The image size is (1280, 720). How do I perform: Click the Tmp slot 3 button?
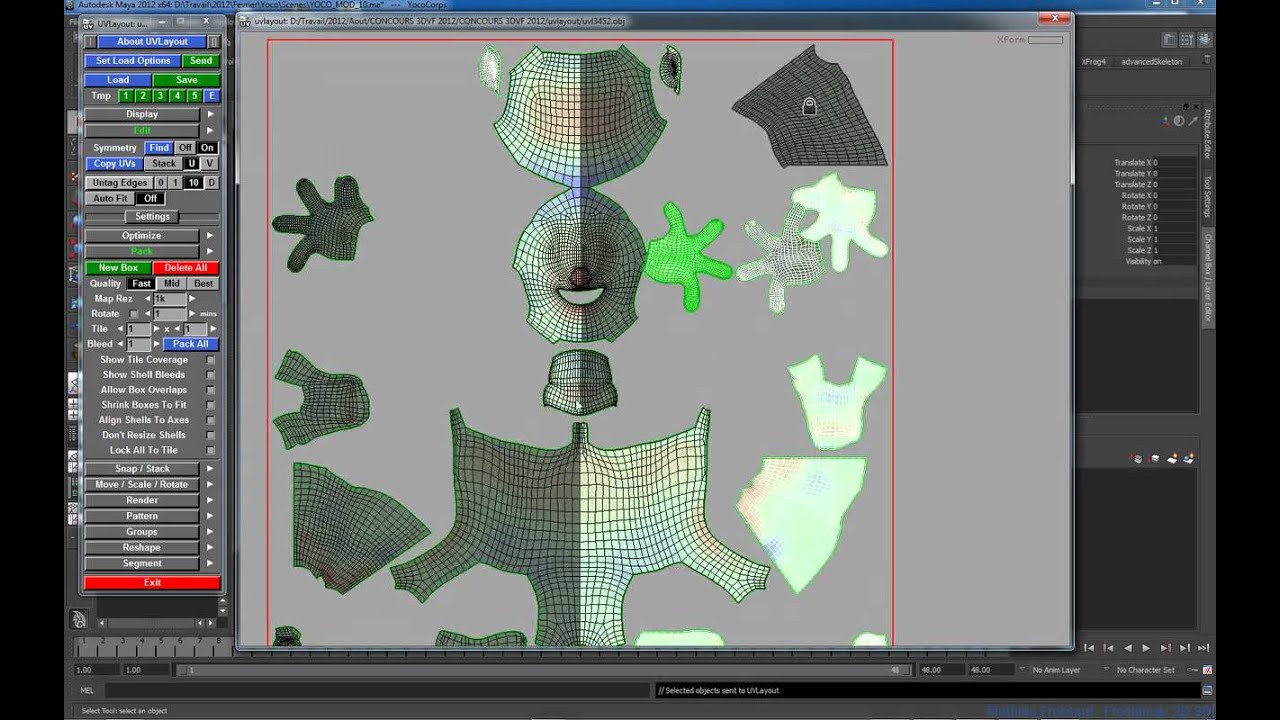click(160, 96)
